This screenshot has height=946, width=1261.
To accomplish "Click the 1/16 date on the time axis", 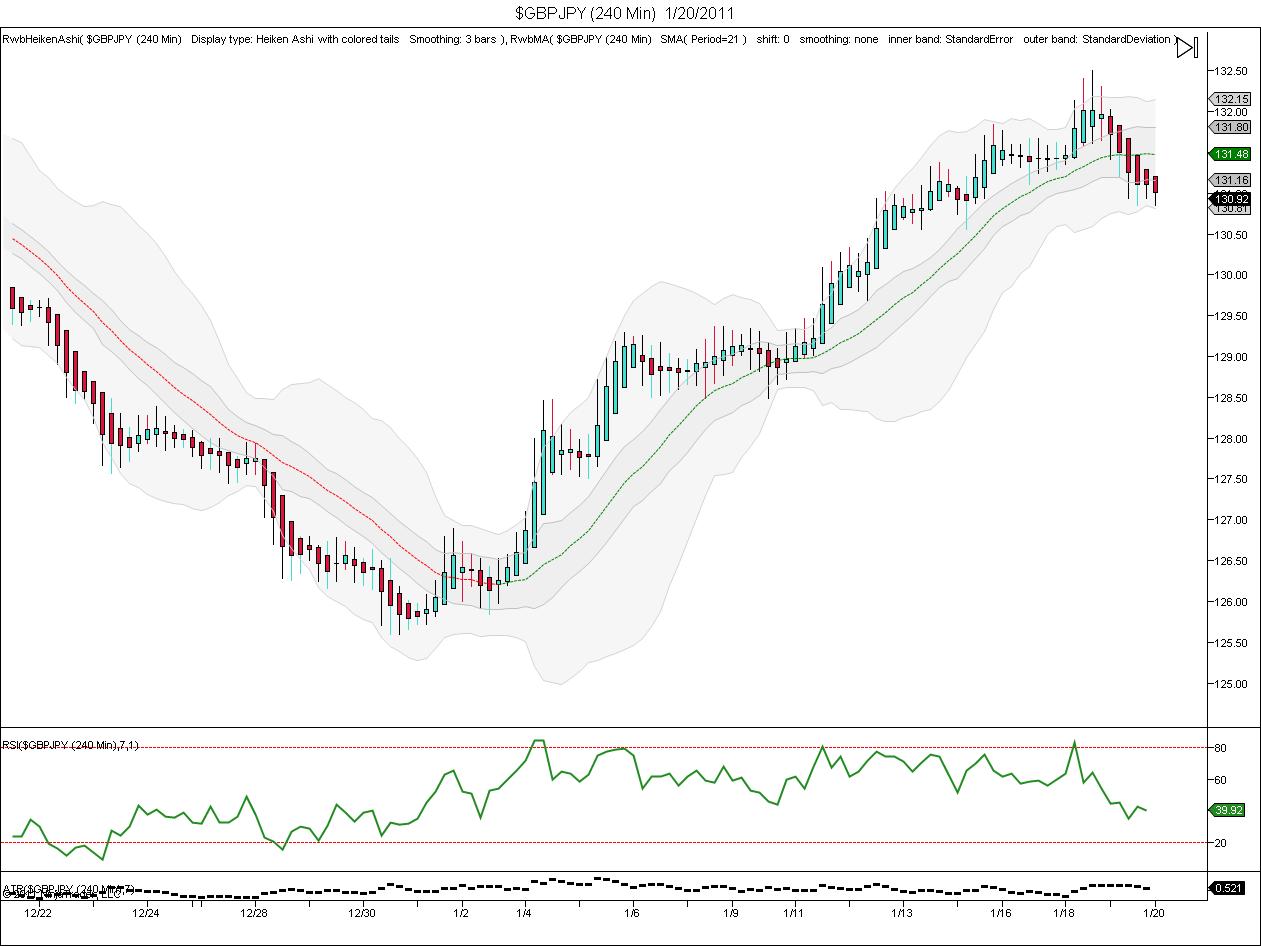I will [1001, 912].
